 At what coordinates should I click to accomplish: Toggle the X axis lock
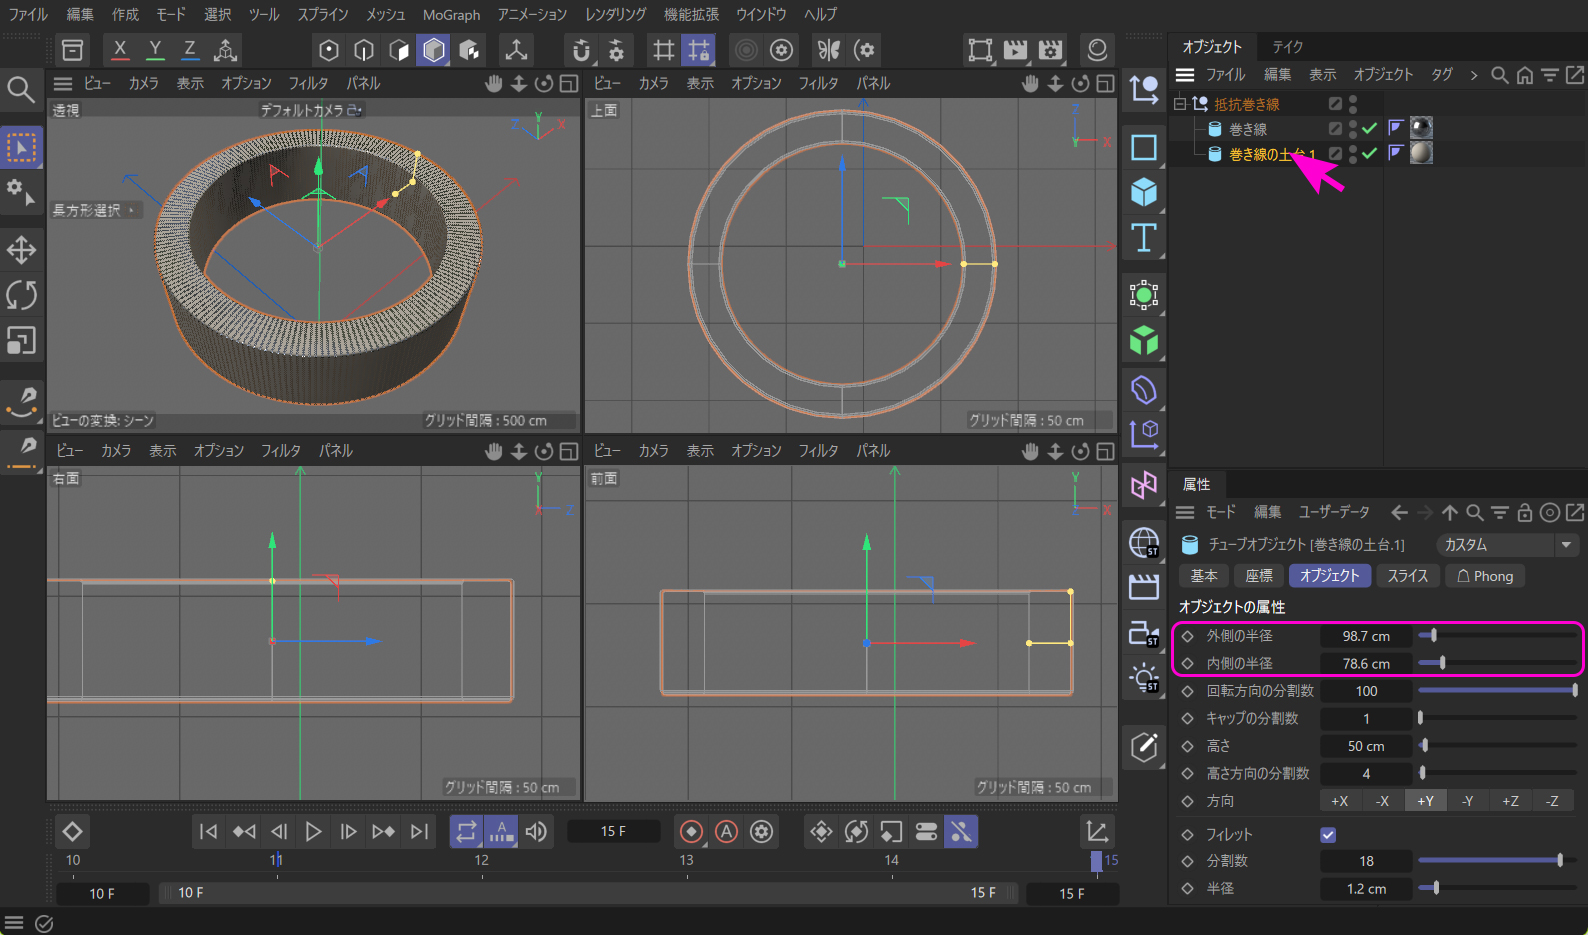pos(120,50)
